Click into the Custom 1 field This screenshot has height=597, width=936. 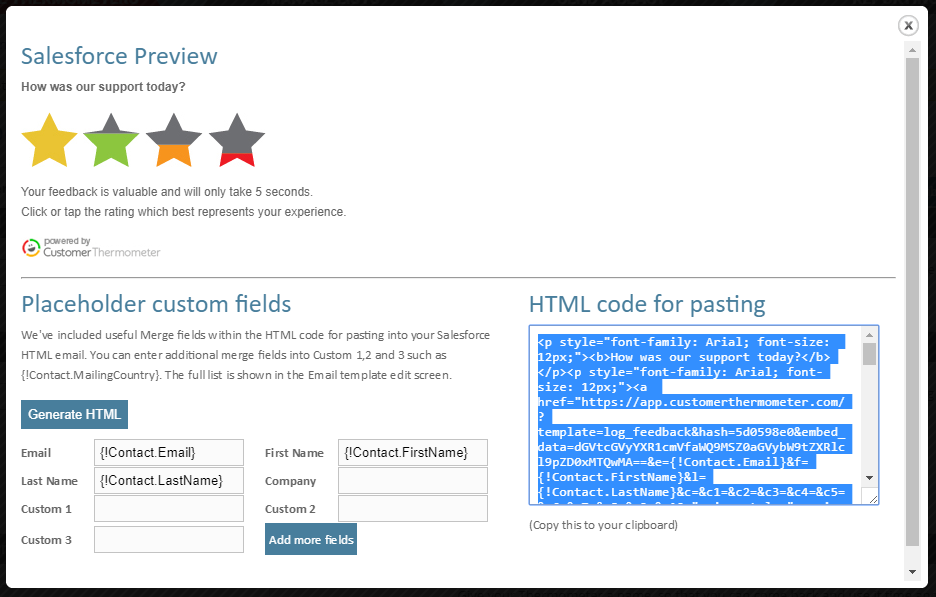[x=169, y=509]
